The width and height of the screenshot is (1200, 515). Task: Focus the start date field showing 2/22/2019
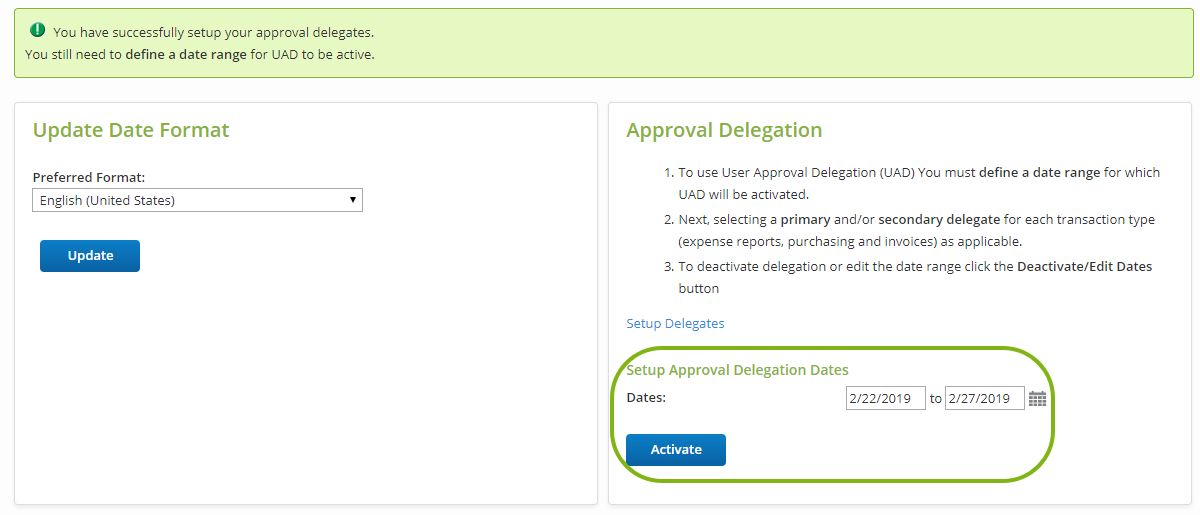click(885, 398)
